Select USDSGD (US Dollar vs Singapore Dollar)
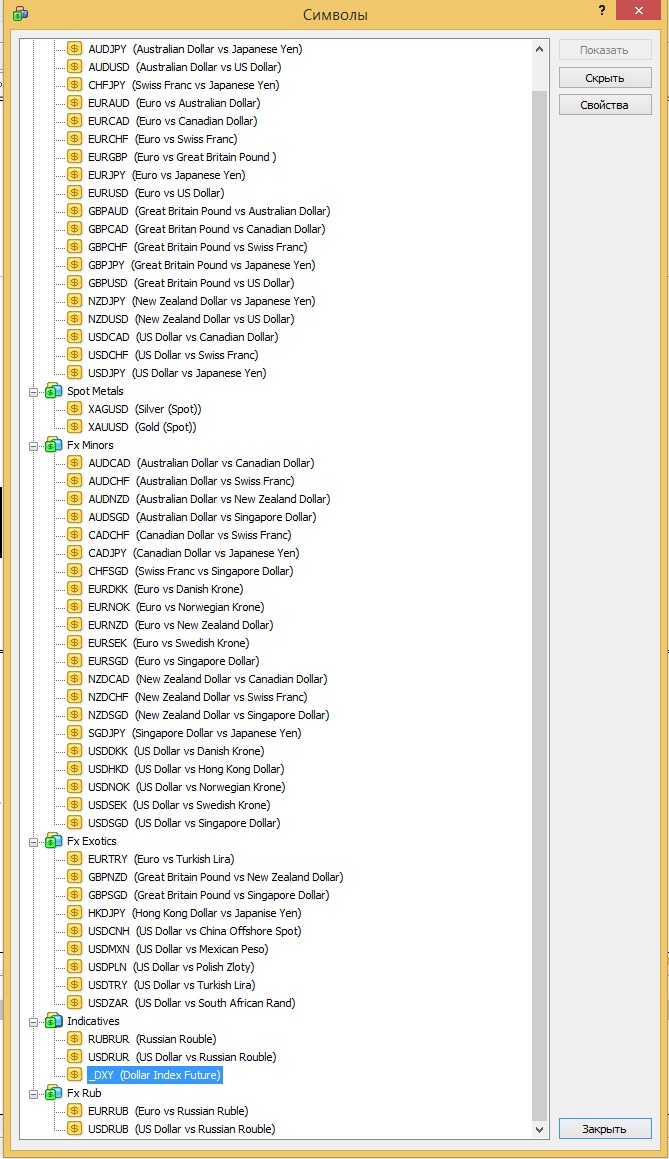The width and height of the screenshot is (669, 1159). [184, 823]
